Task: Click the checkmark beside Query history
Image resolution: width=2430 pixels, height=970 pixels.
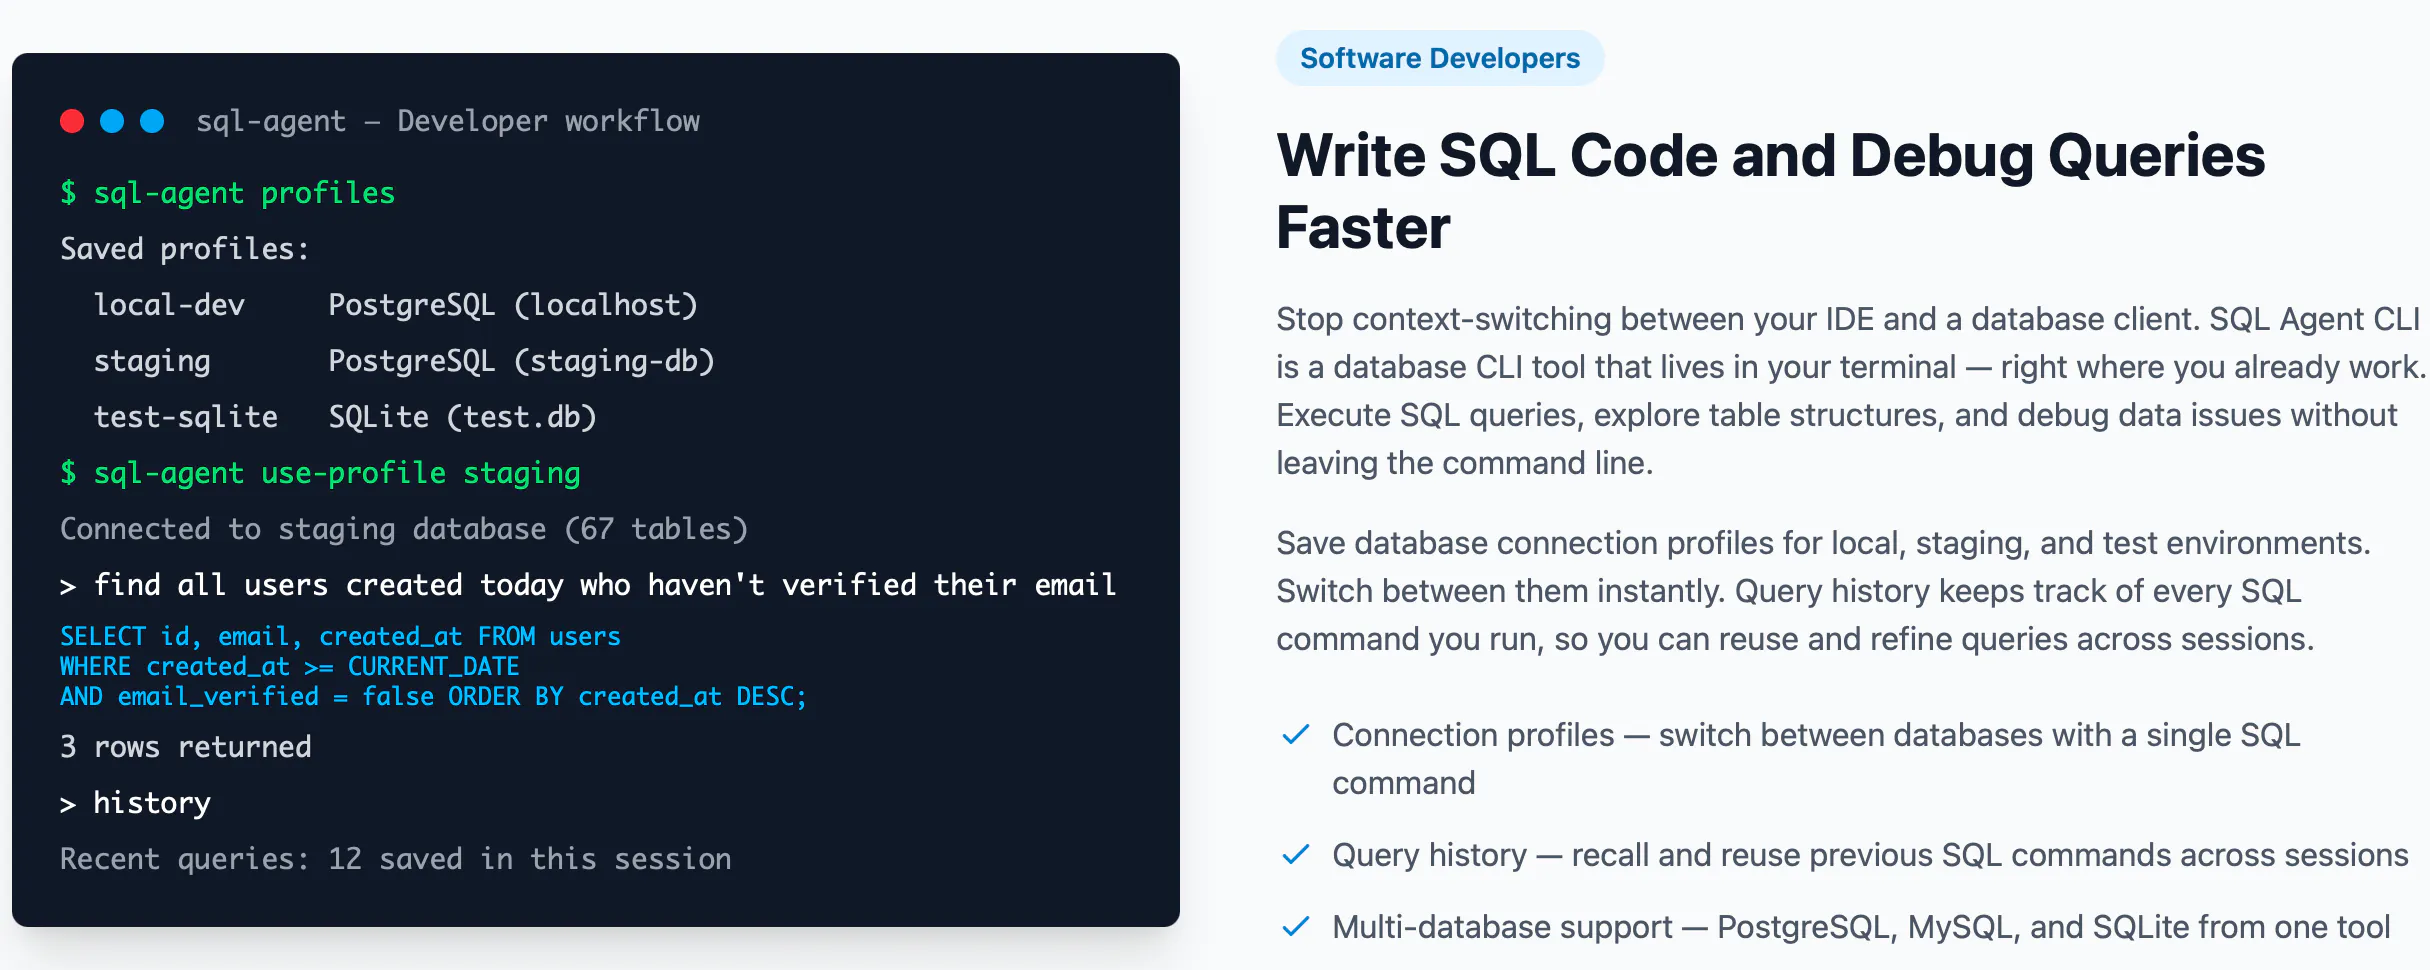Action: 1296,855
